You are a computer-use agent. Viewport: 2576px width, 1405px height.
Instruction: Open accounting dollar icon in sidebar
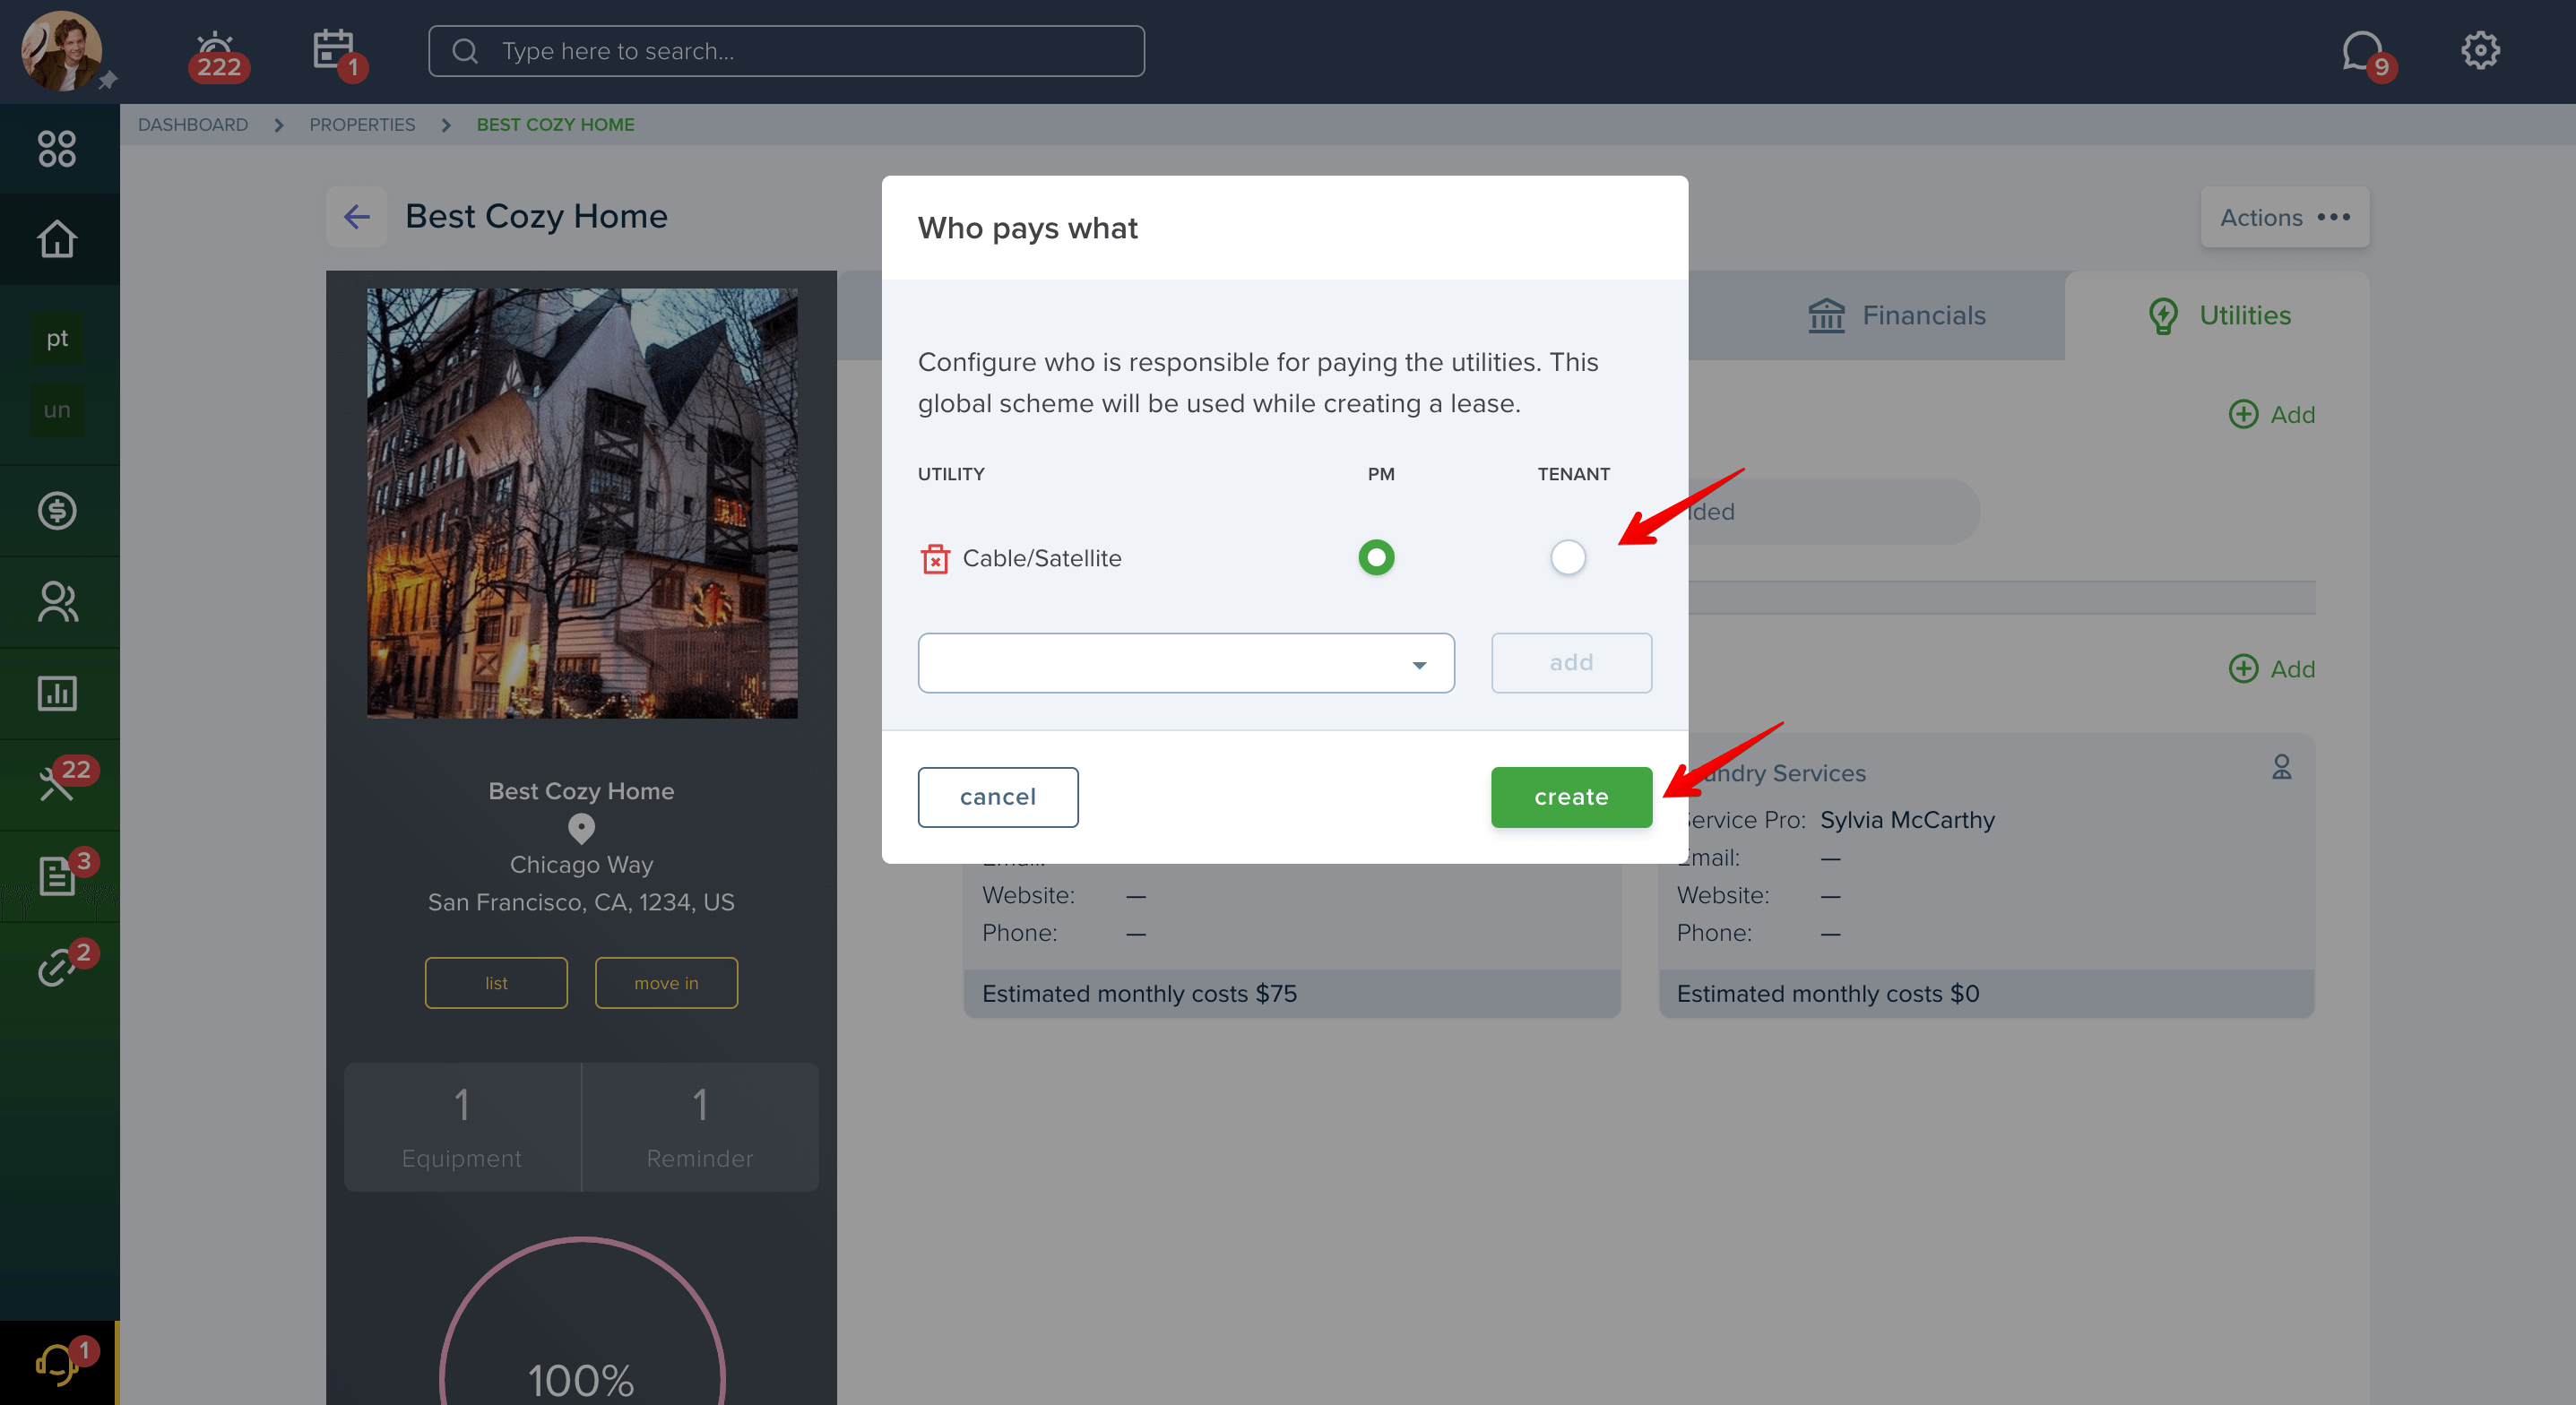click(57, 511)
